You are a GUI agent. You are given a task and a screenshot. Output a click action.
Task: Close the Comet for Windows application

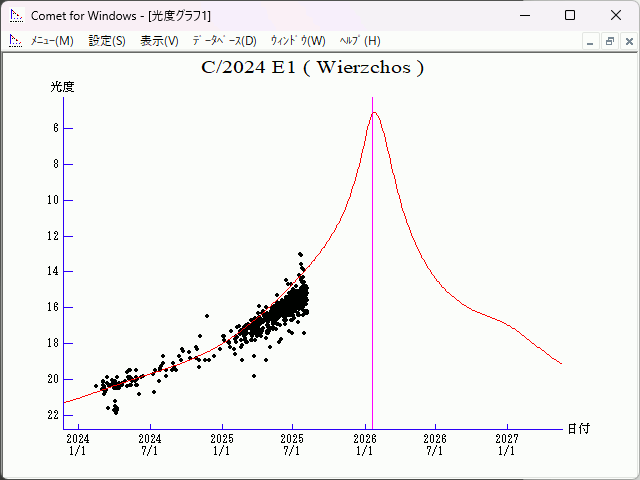pos(616,15)
